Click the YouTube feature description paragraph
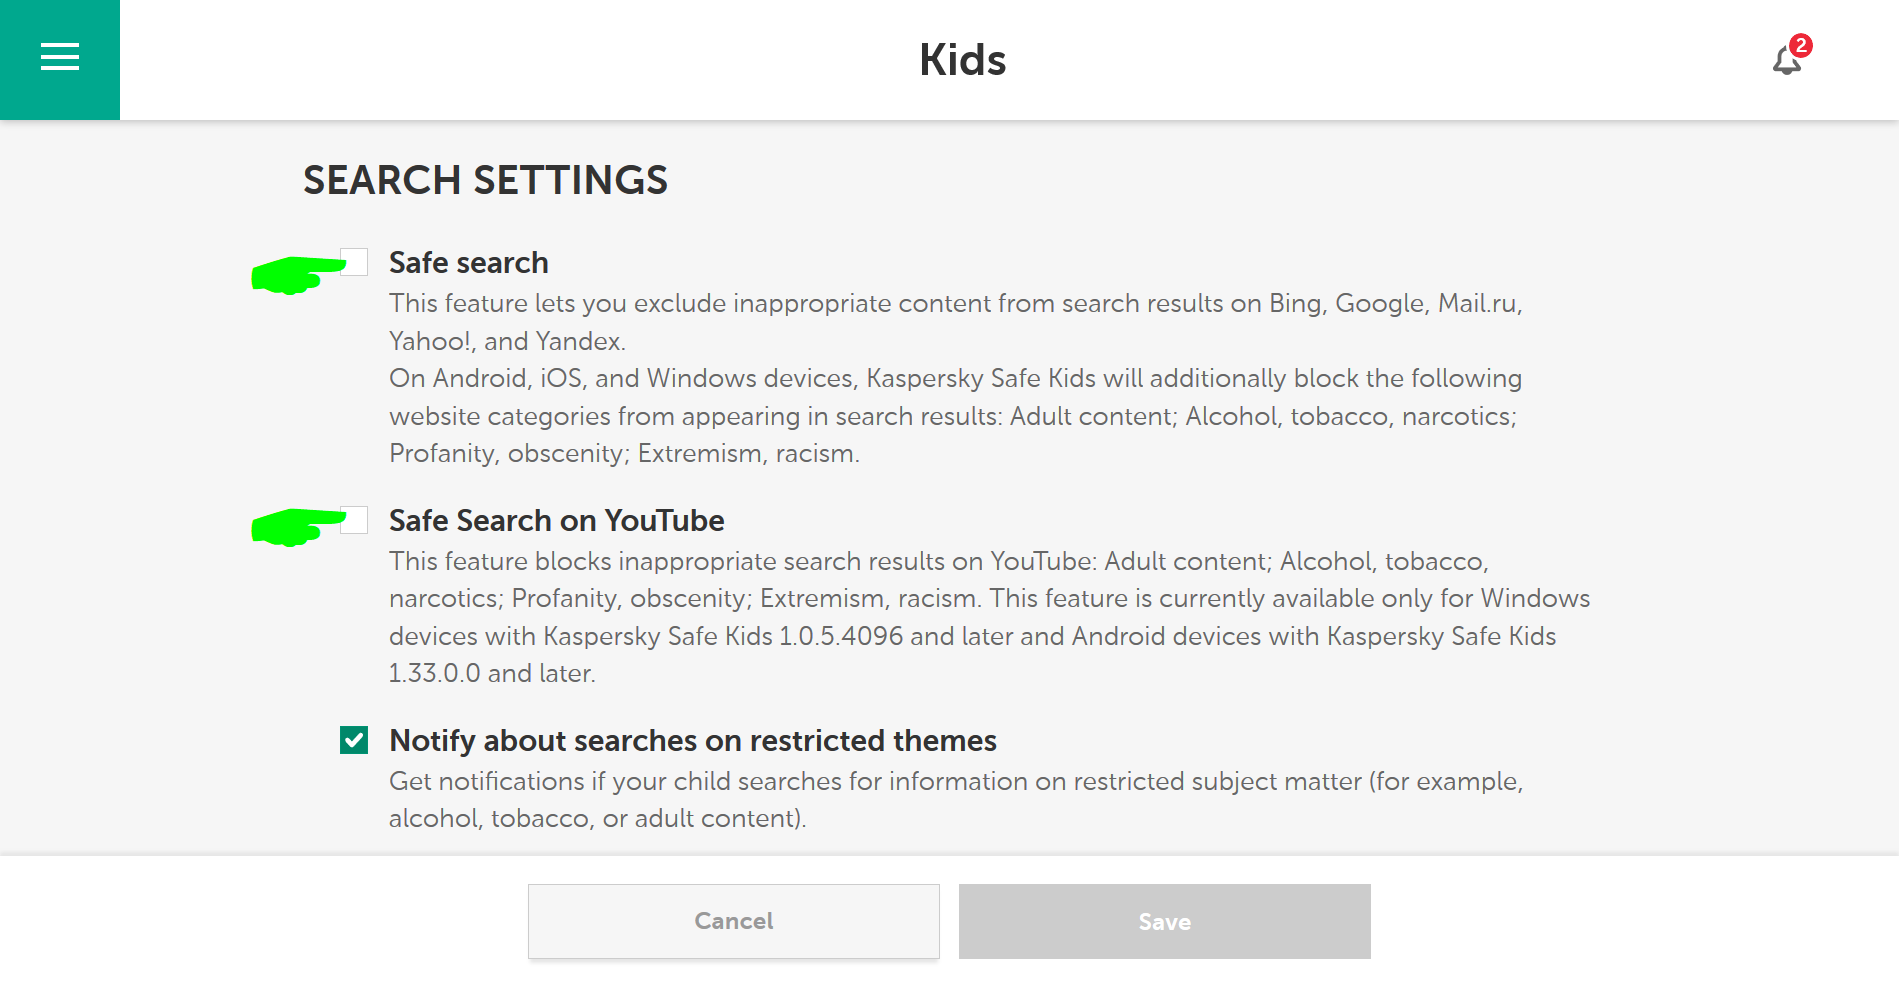This screenshot has width=1899, height=986. (x=989, y=617)
